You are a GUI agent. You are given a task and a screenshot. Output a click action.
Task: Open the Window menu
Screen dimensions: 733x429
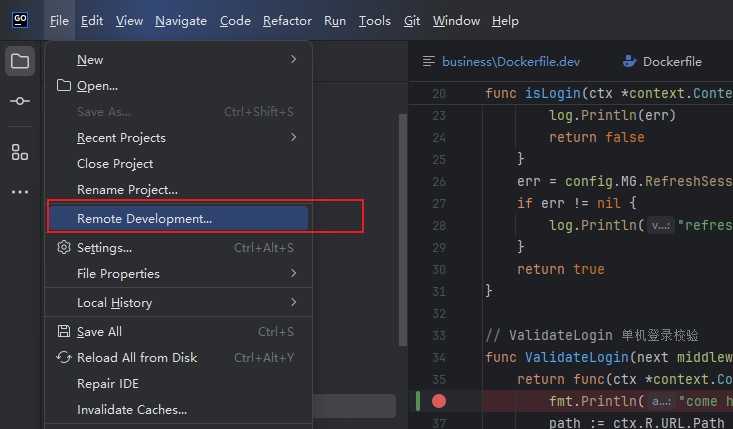pos(456,21)
